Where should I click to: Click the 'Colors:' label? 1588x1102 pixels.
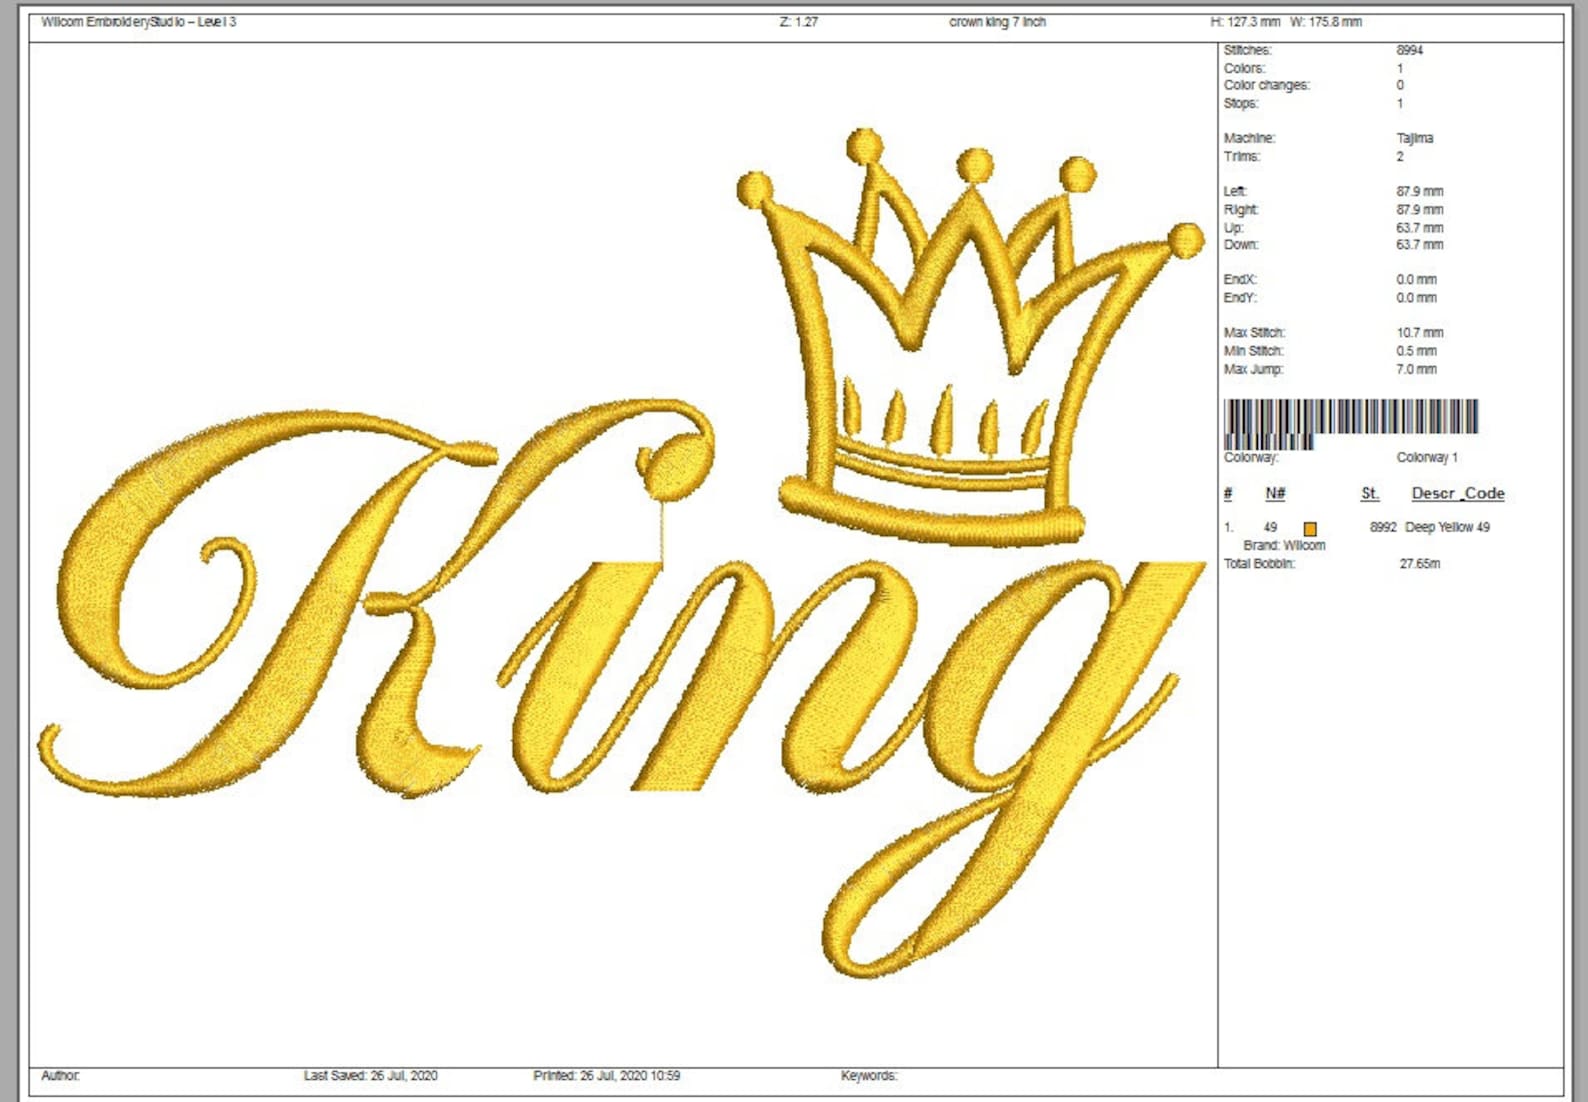click(x=1244, y=68)
